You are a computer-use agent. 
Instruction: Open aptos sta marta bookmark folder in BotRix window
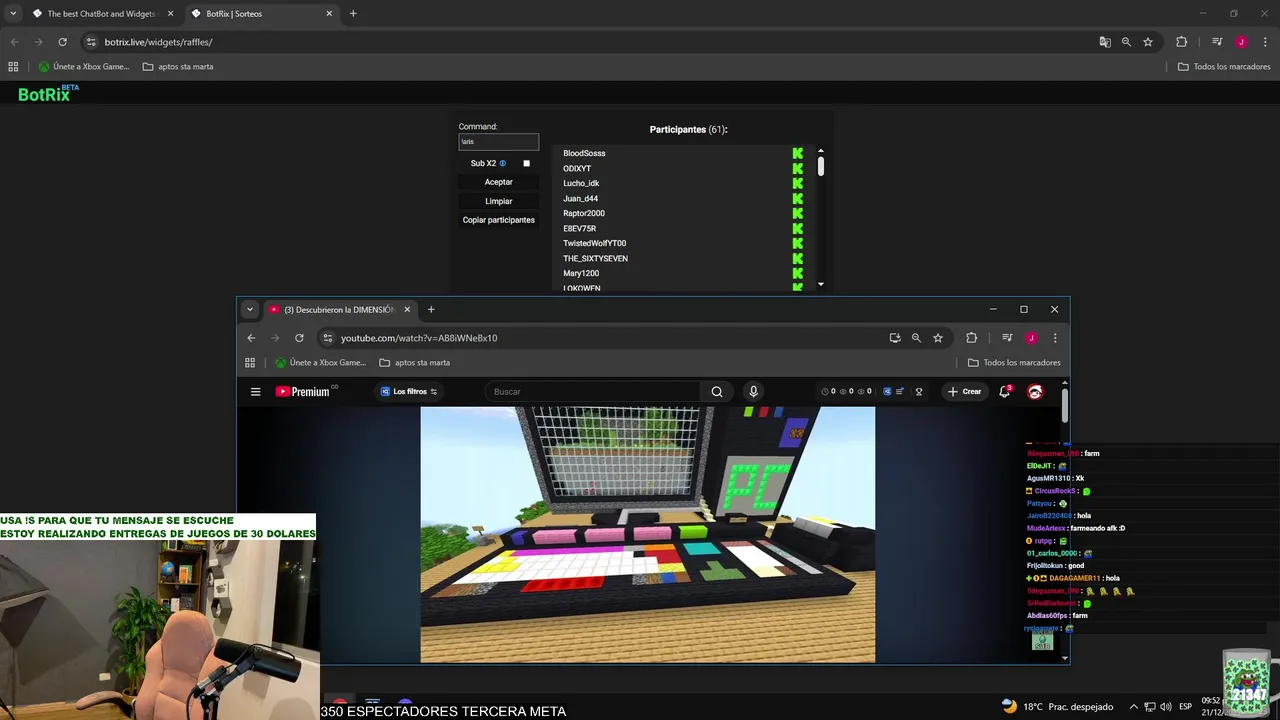[178, 67]
